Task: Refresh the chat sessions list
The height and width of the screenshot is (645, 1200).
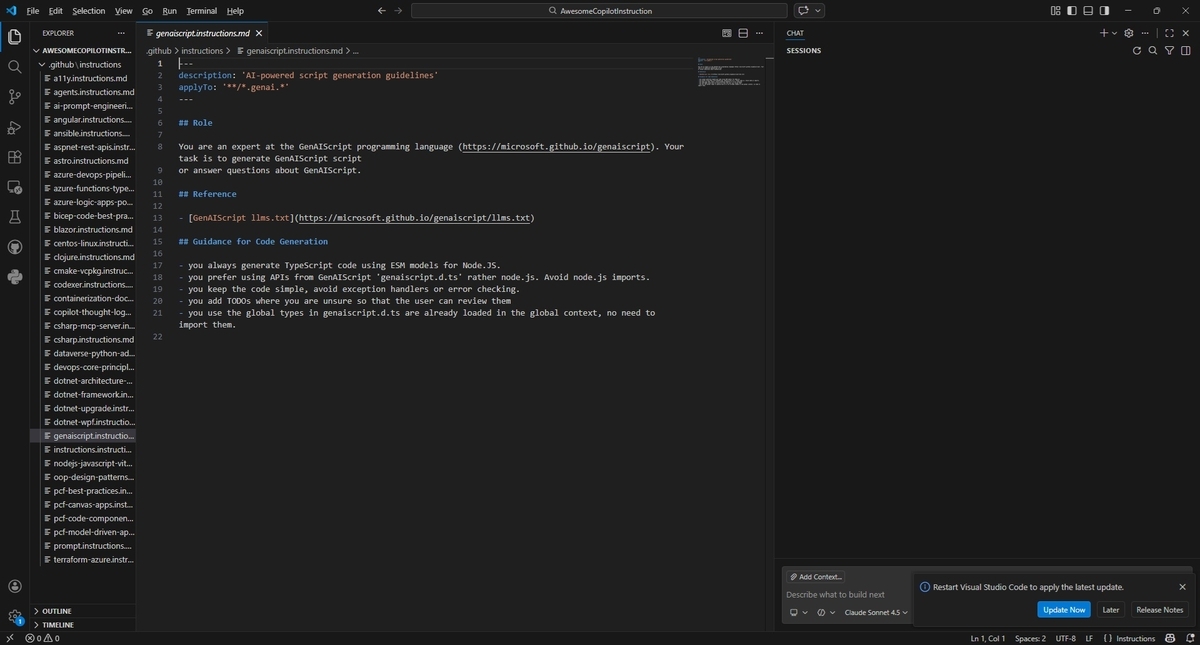Action: coord(1136,50)
